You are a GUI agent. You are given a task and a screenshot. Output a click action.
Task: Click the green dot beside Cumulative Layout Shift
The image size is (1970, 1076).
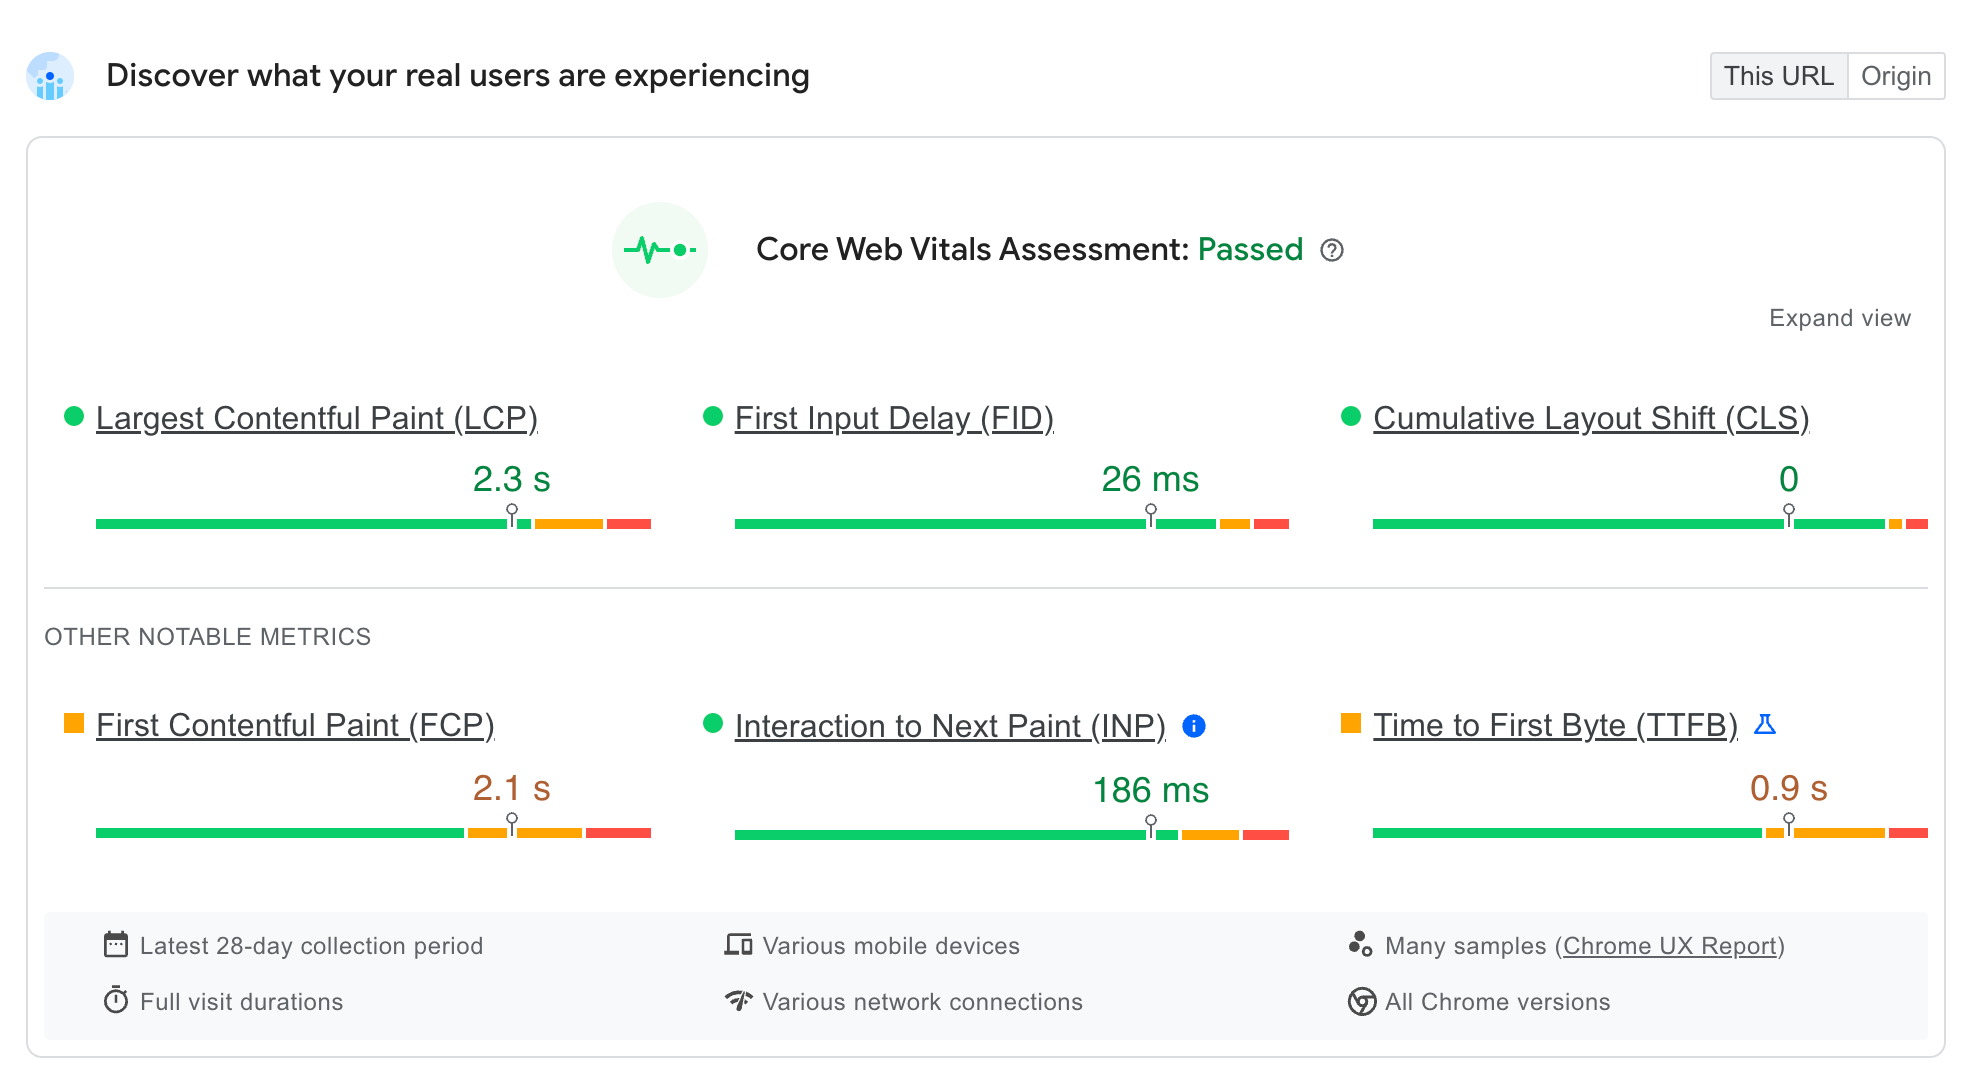(x=1352, y=415)
